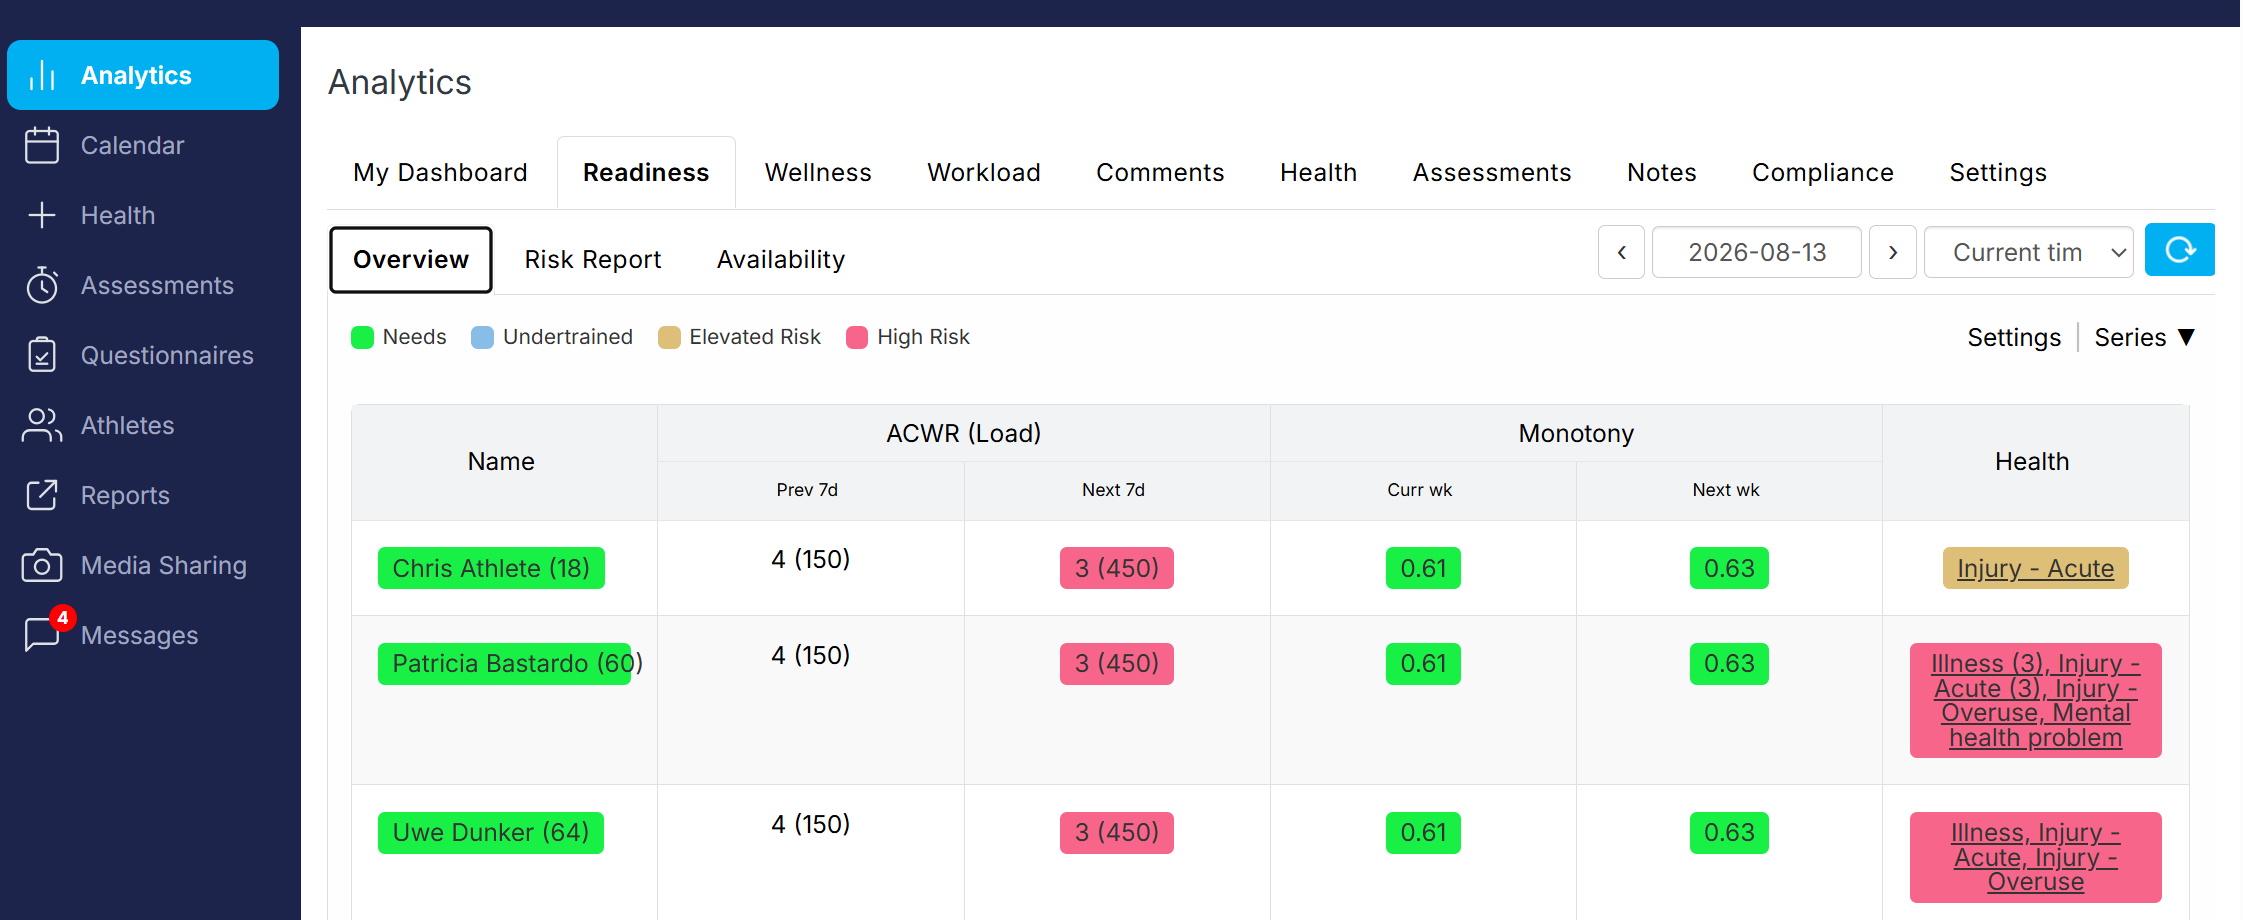Click the Uwe Dunker (64) name badge
The image size is (2243, 920).
[x=491, y=833]
